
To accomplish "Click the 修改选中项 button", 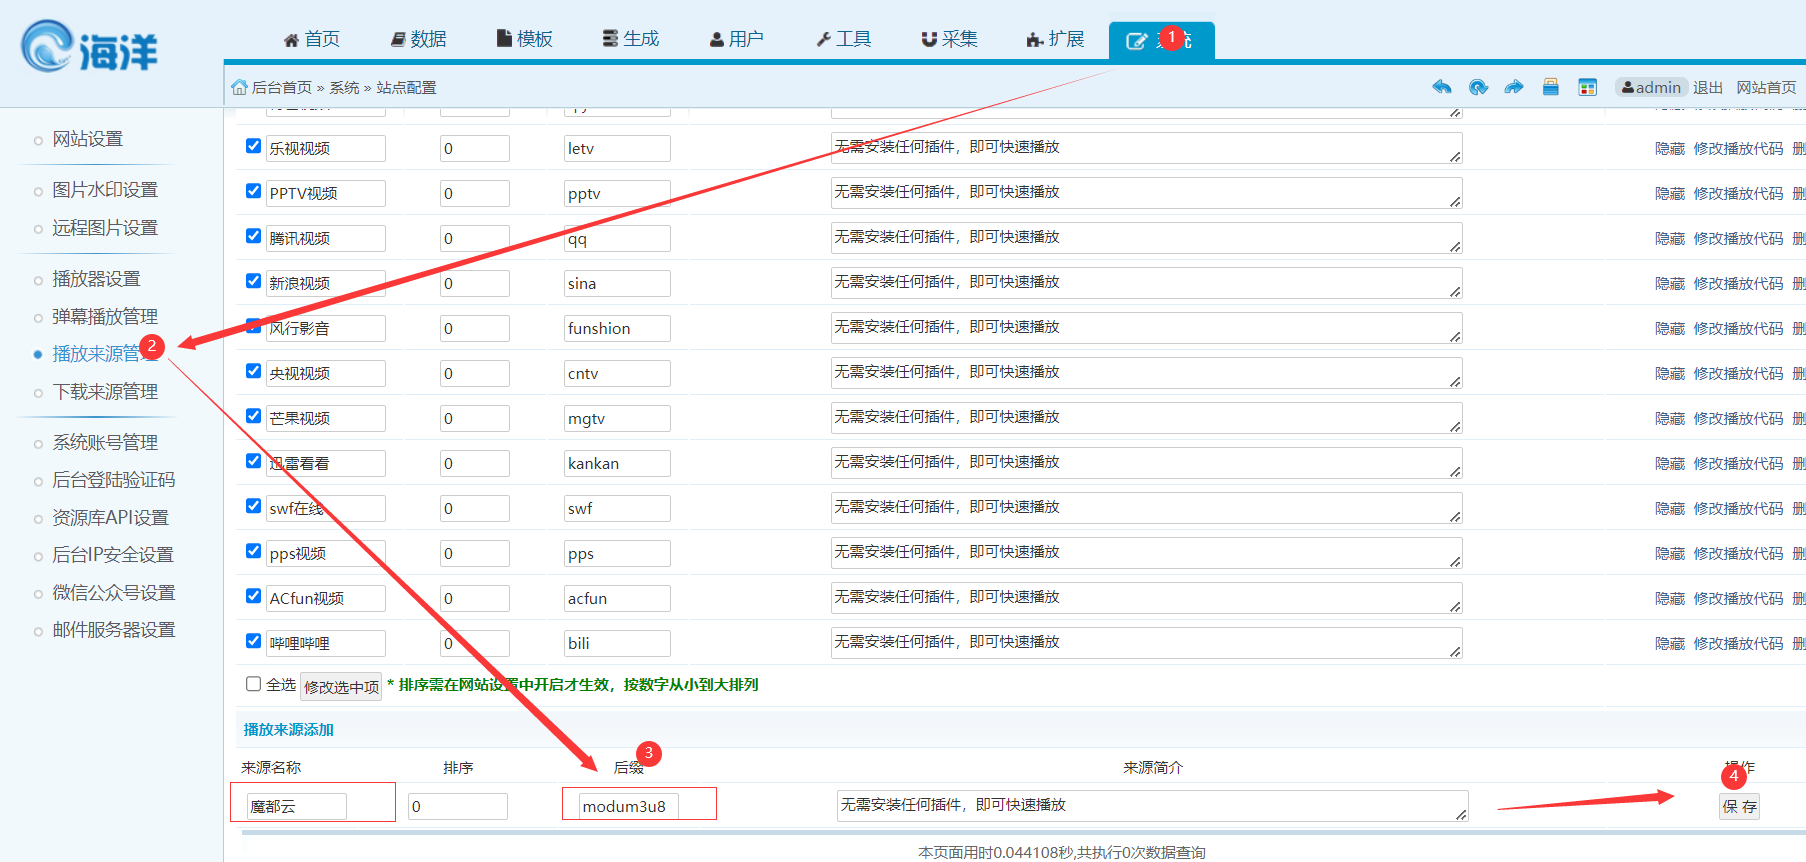I will (x=341, y=687).
